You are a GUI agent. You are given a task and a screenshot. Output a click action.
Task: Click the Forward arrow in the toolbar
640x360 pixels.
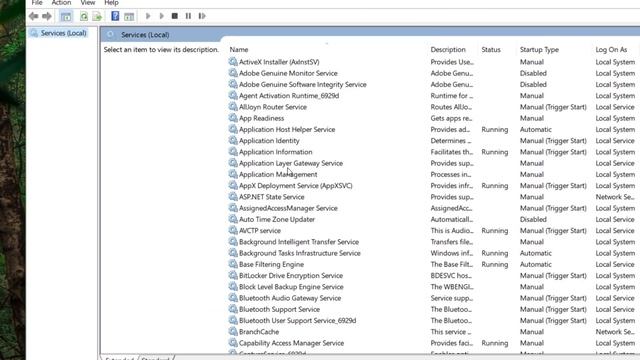coord(47,16)
